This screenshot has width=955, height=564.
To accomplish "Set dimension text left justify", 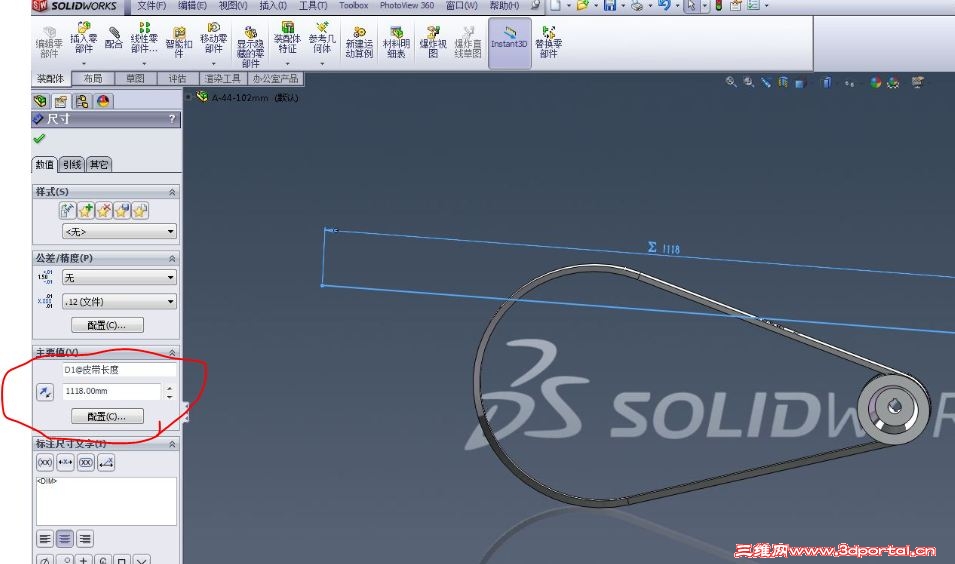I will 45,538.
